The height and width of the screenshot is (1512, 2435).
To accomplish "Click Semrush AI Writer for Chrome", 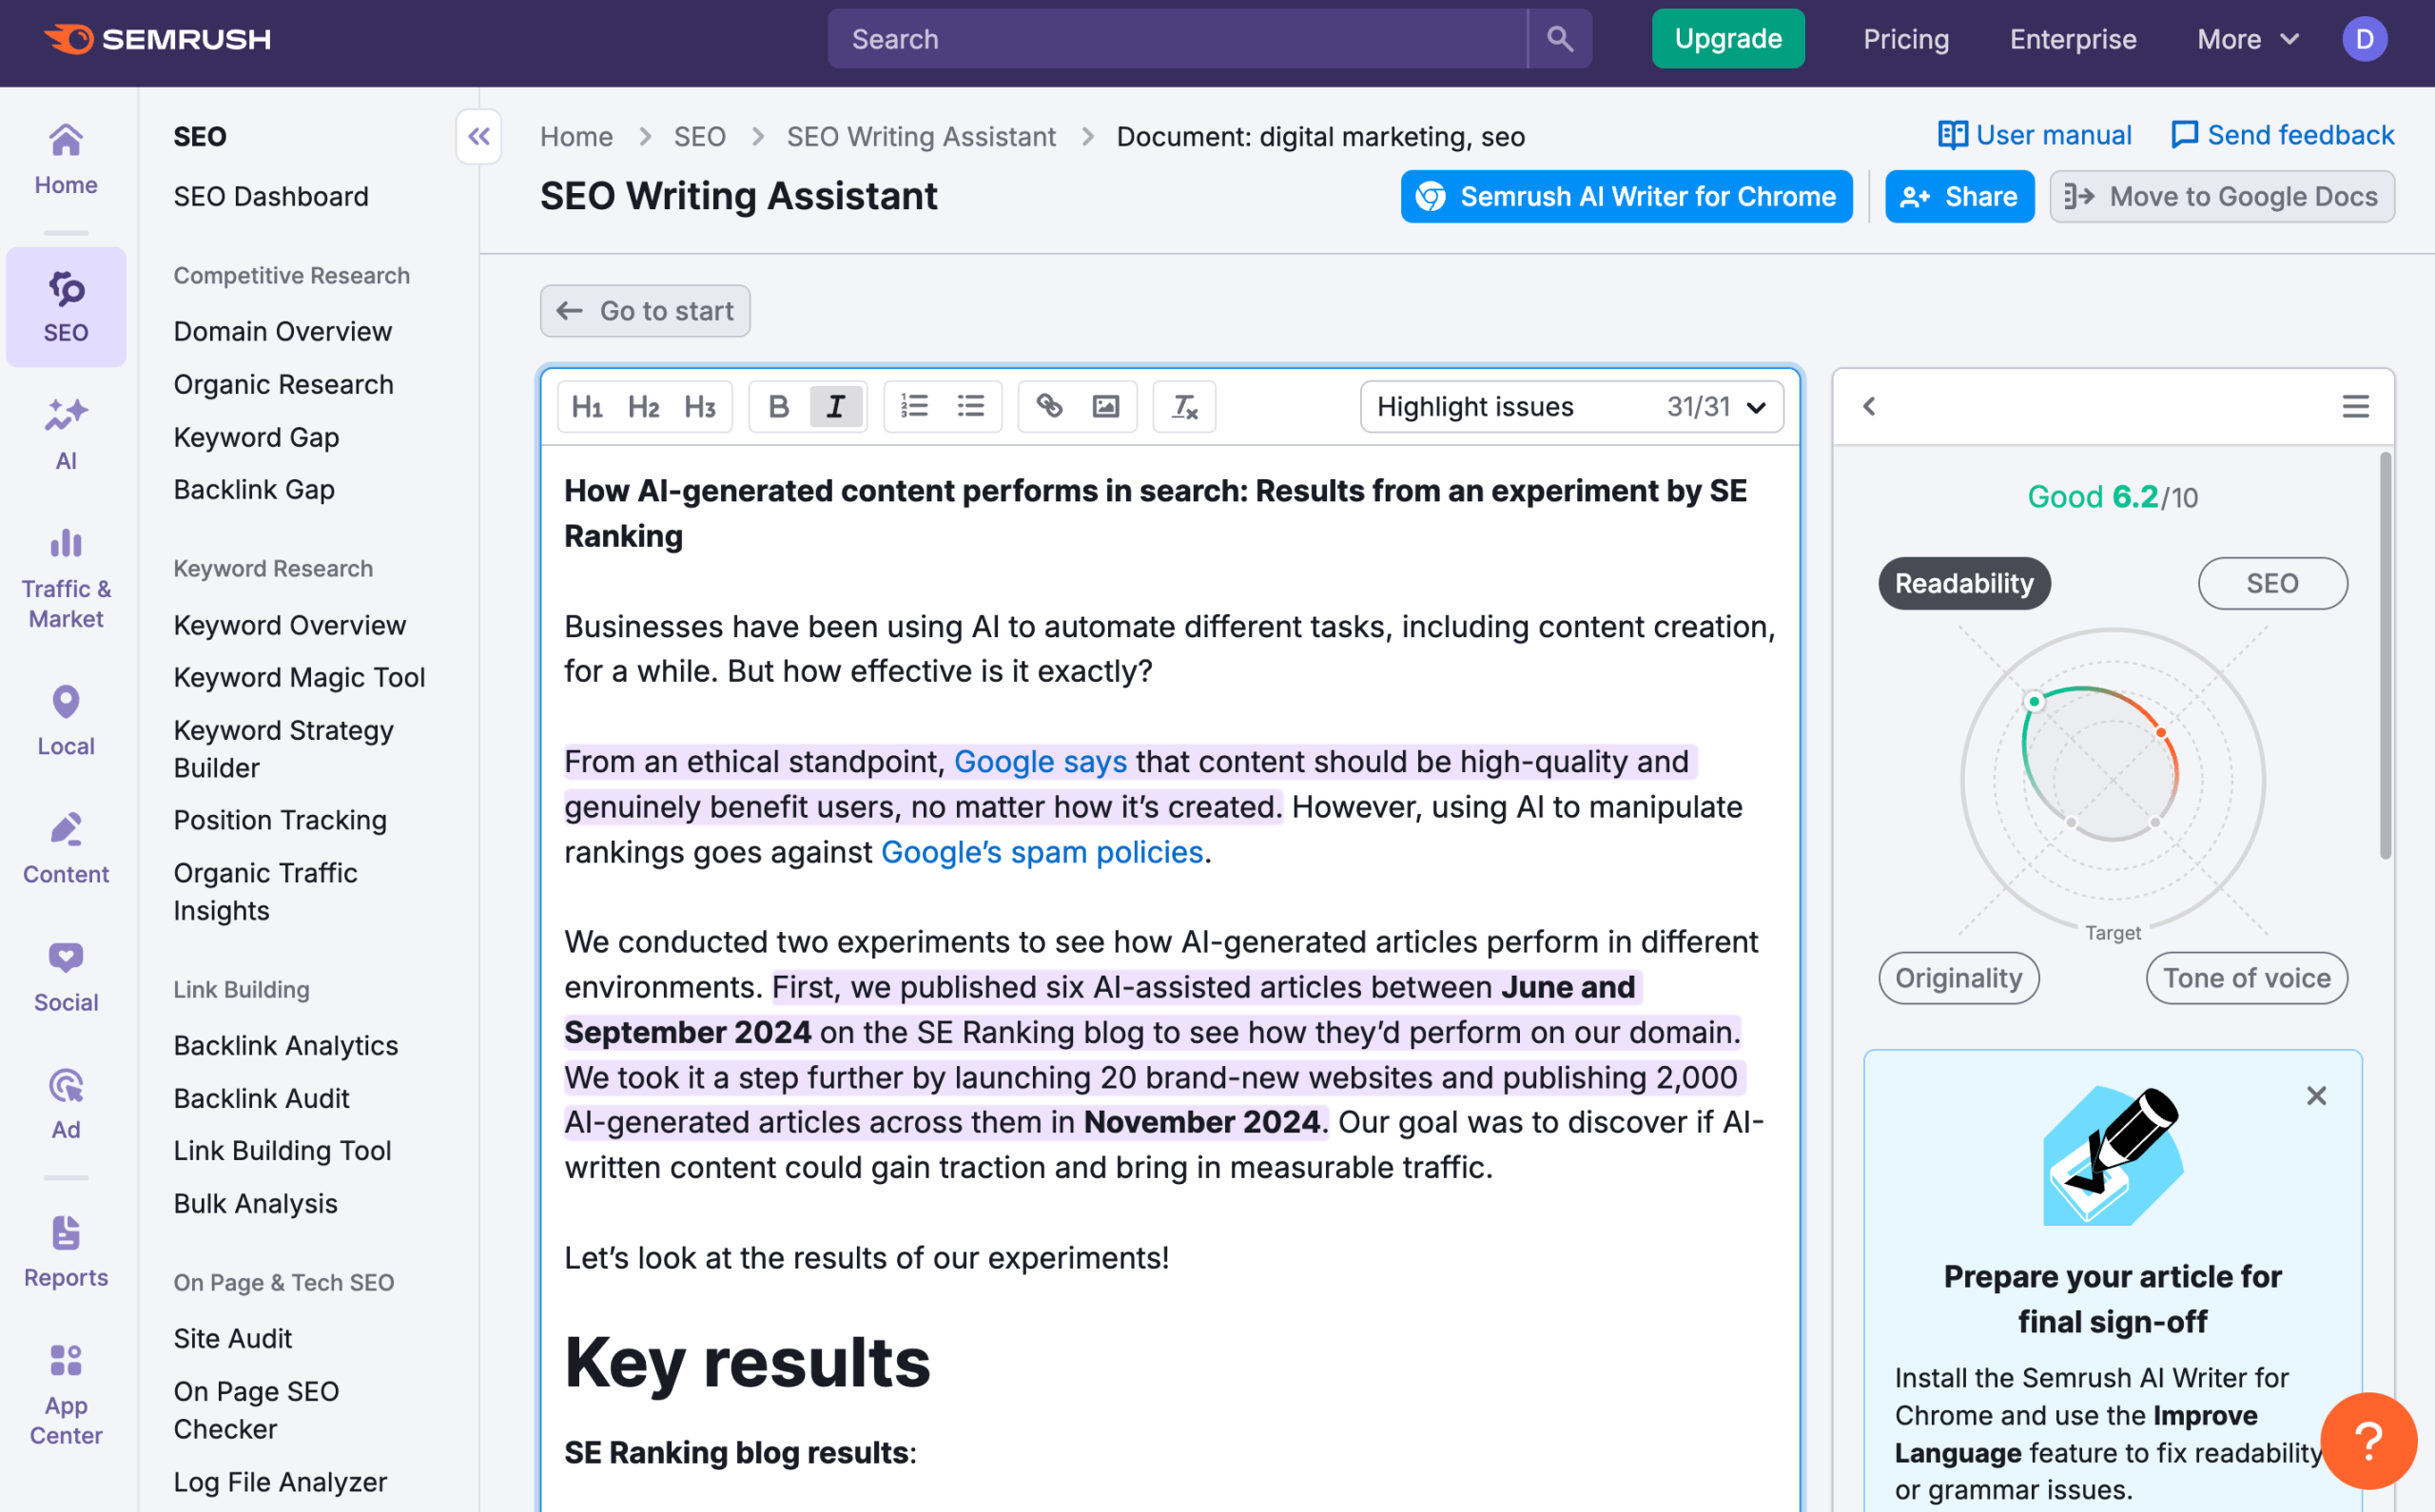I will 1626,197.
